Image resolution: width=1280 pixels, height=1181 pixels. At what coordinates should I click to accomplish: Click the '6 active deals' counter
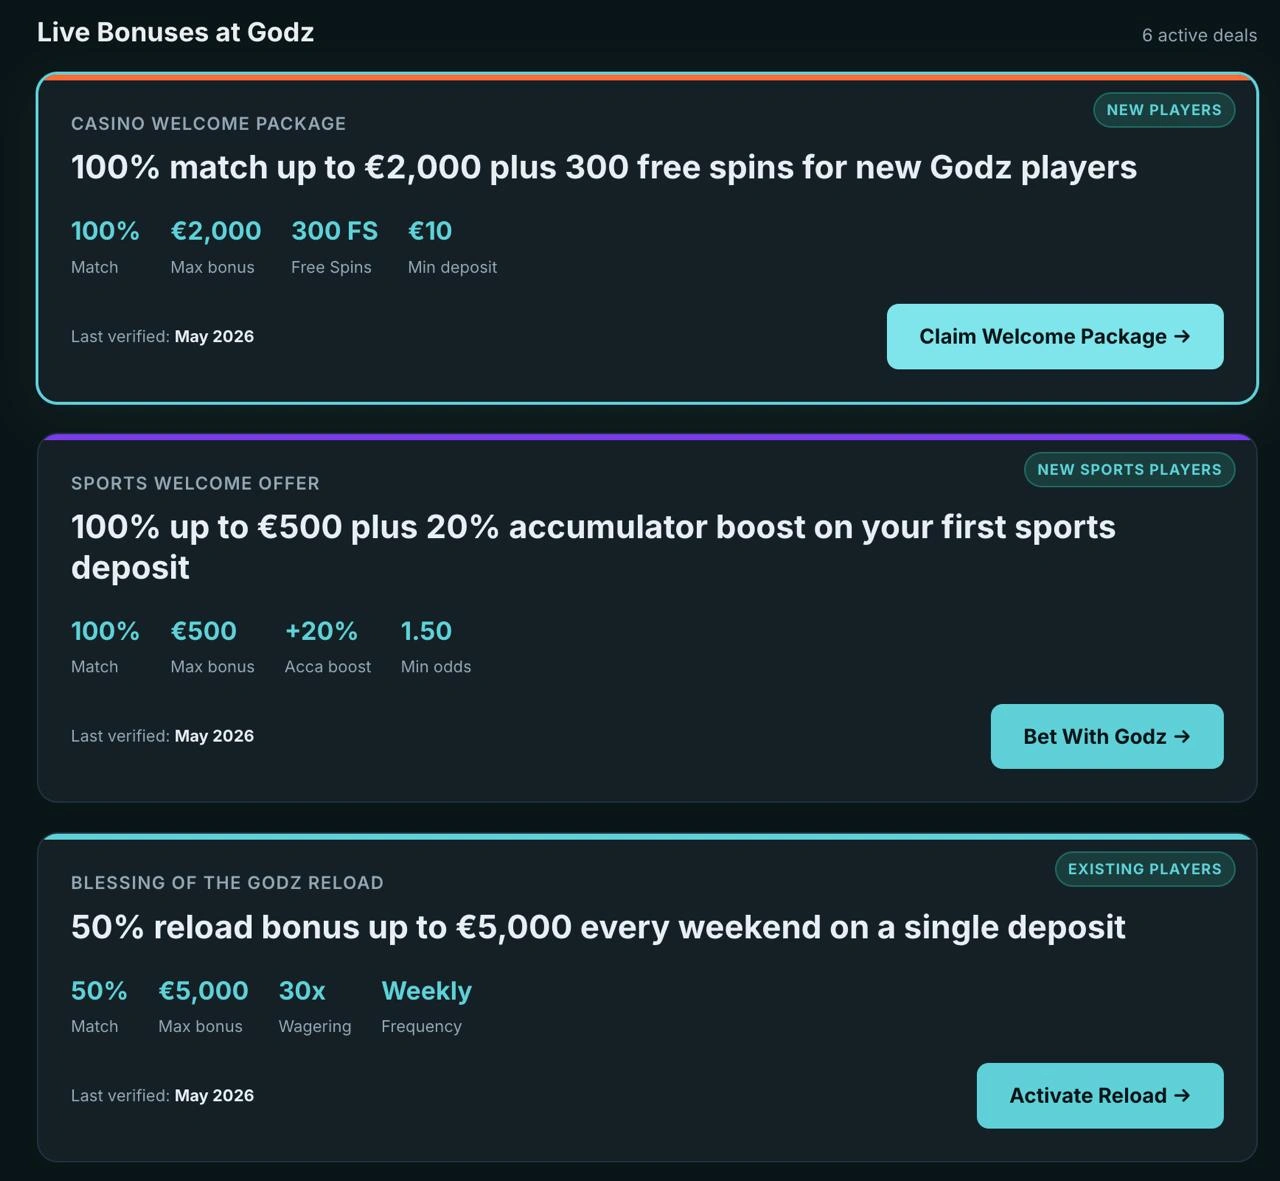1199,35
